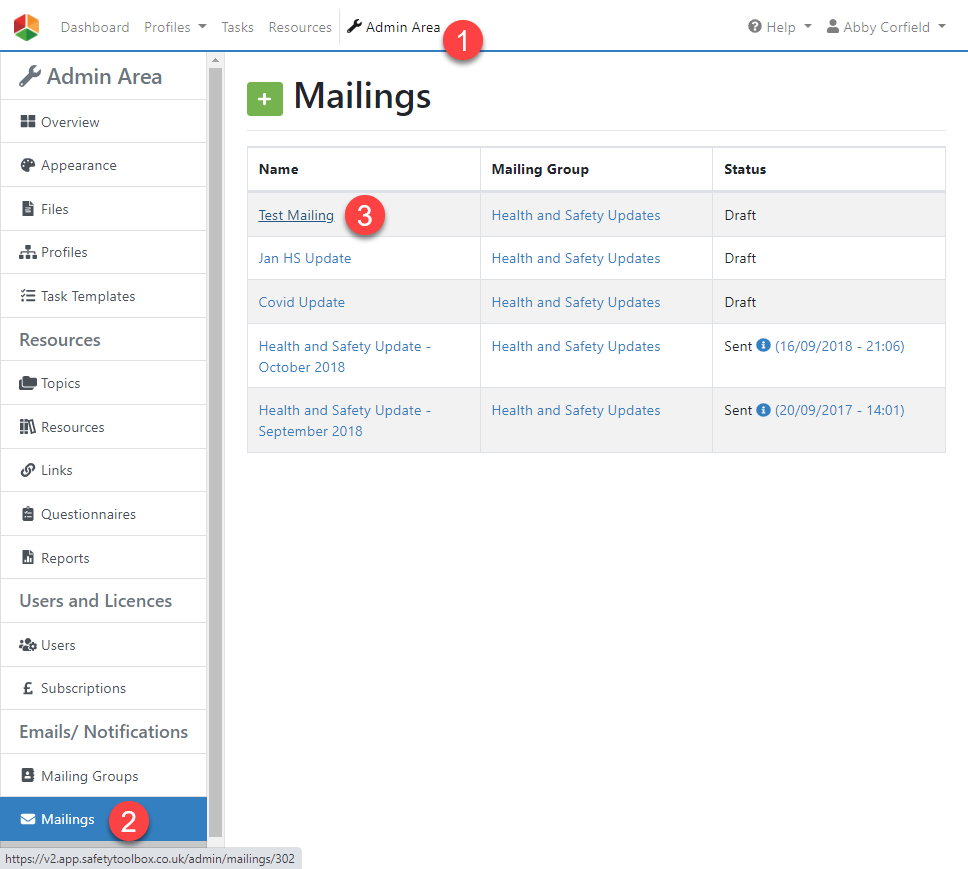968x869 pixels.
Task: Click the Safety Toolbox logo icon
Action: [26, 27]
